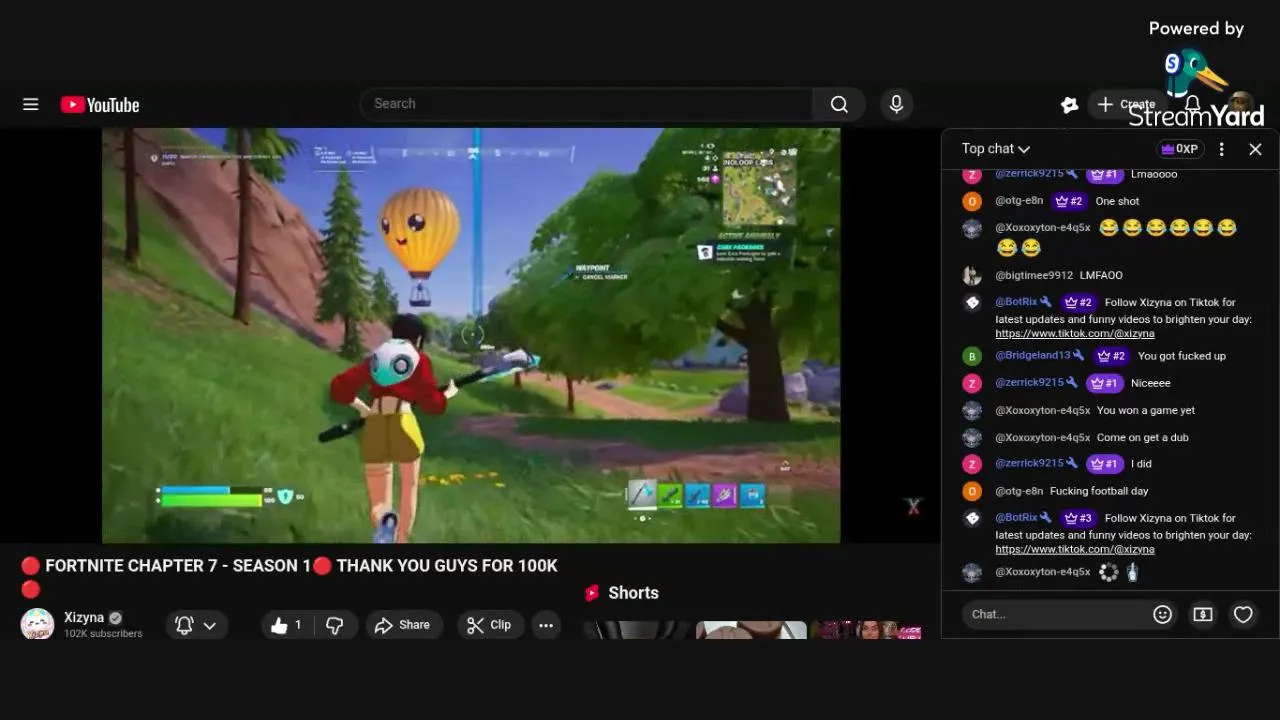Click @Bridgeland13 username in chat
The width and height of the screenshot is (1280, 720).
1033,356
